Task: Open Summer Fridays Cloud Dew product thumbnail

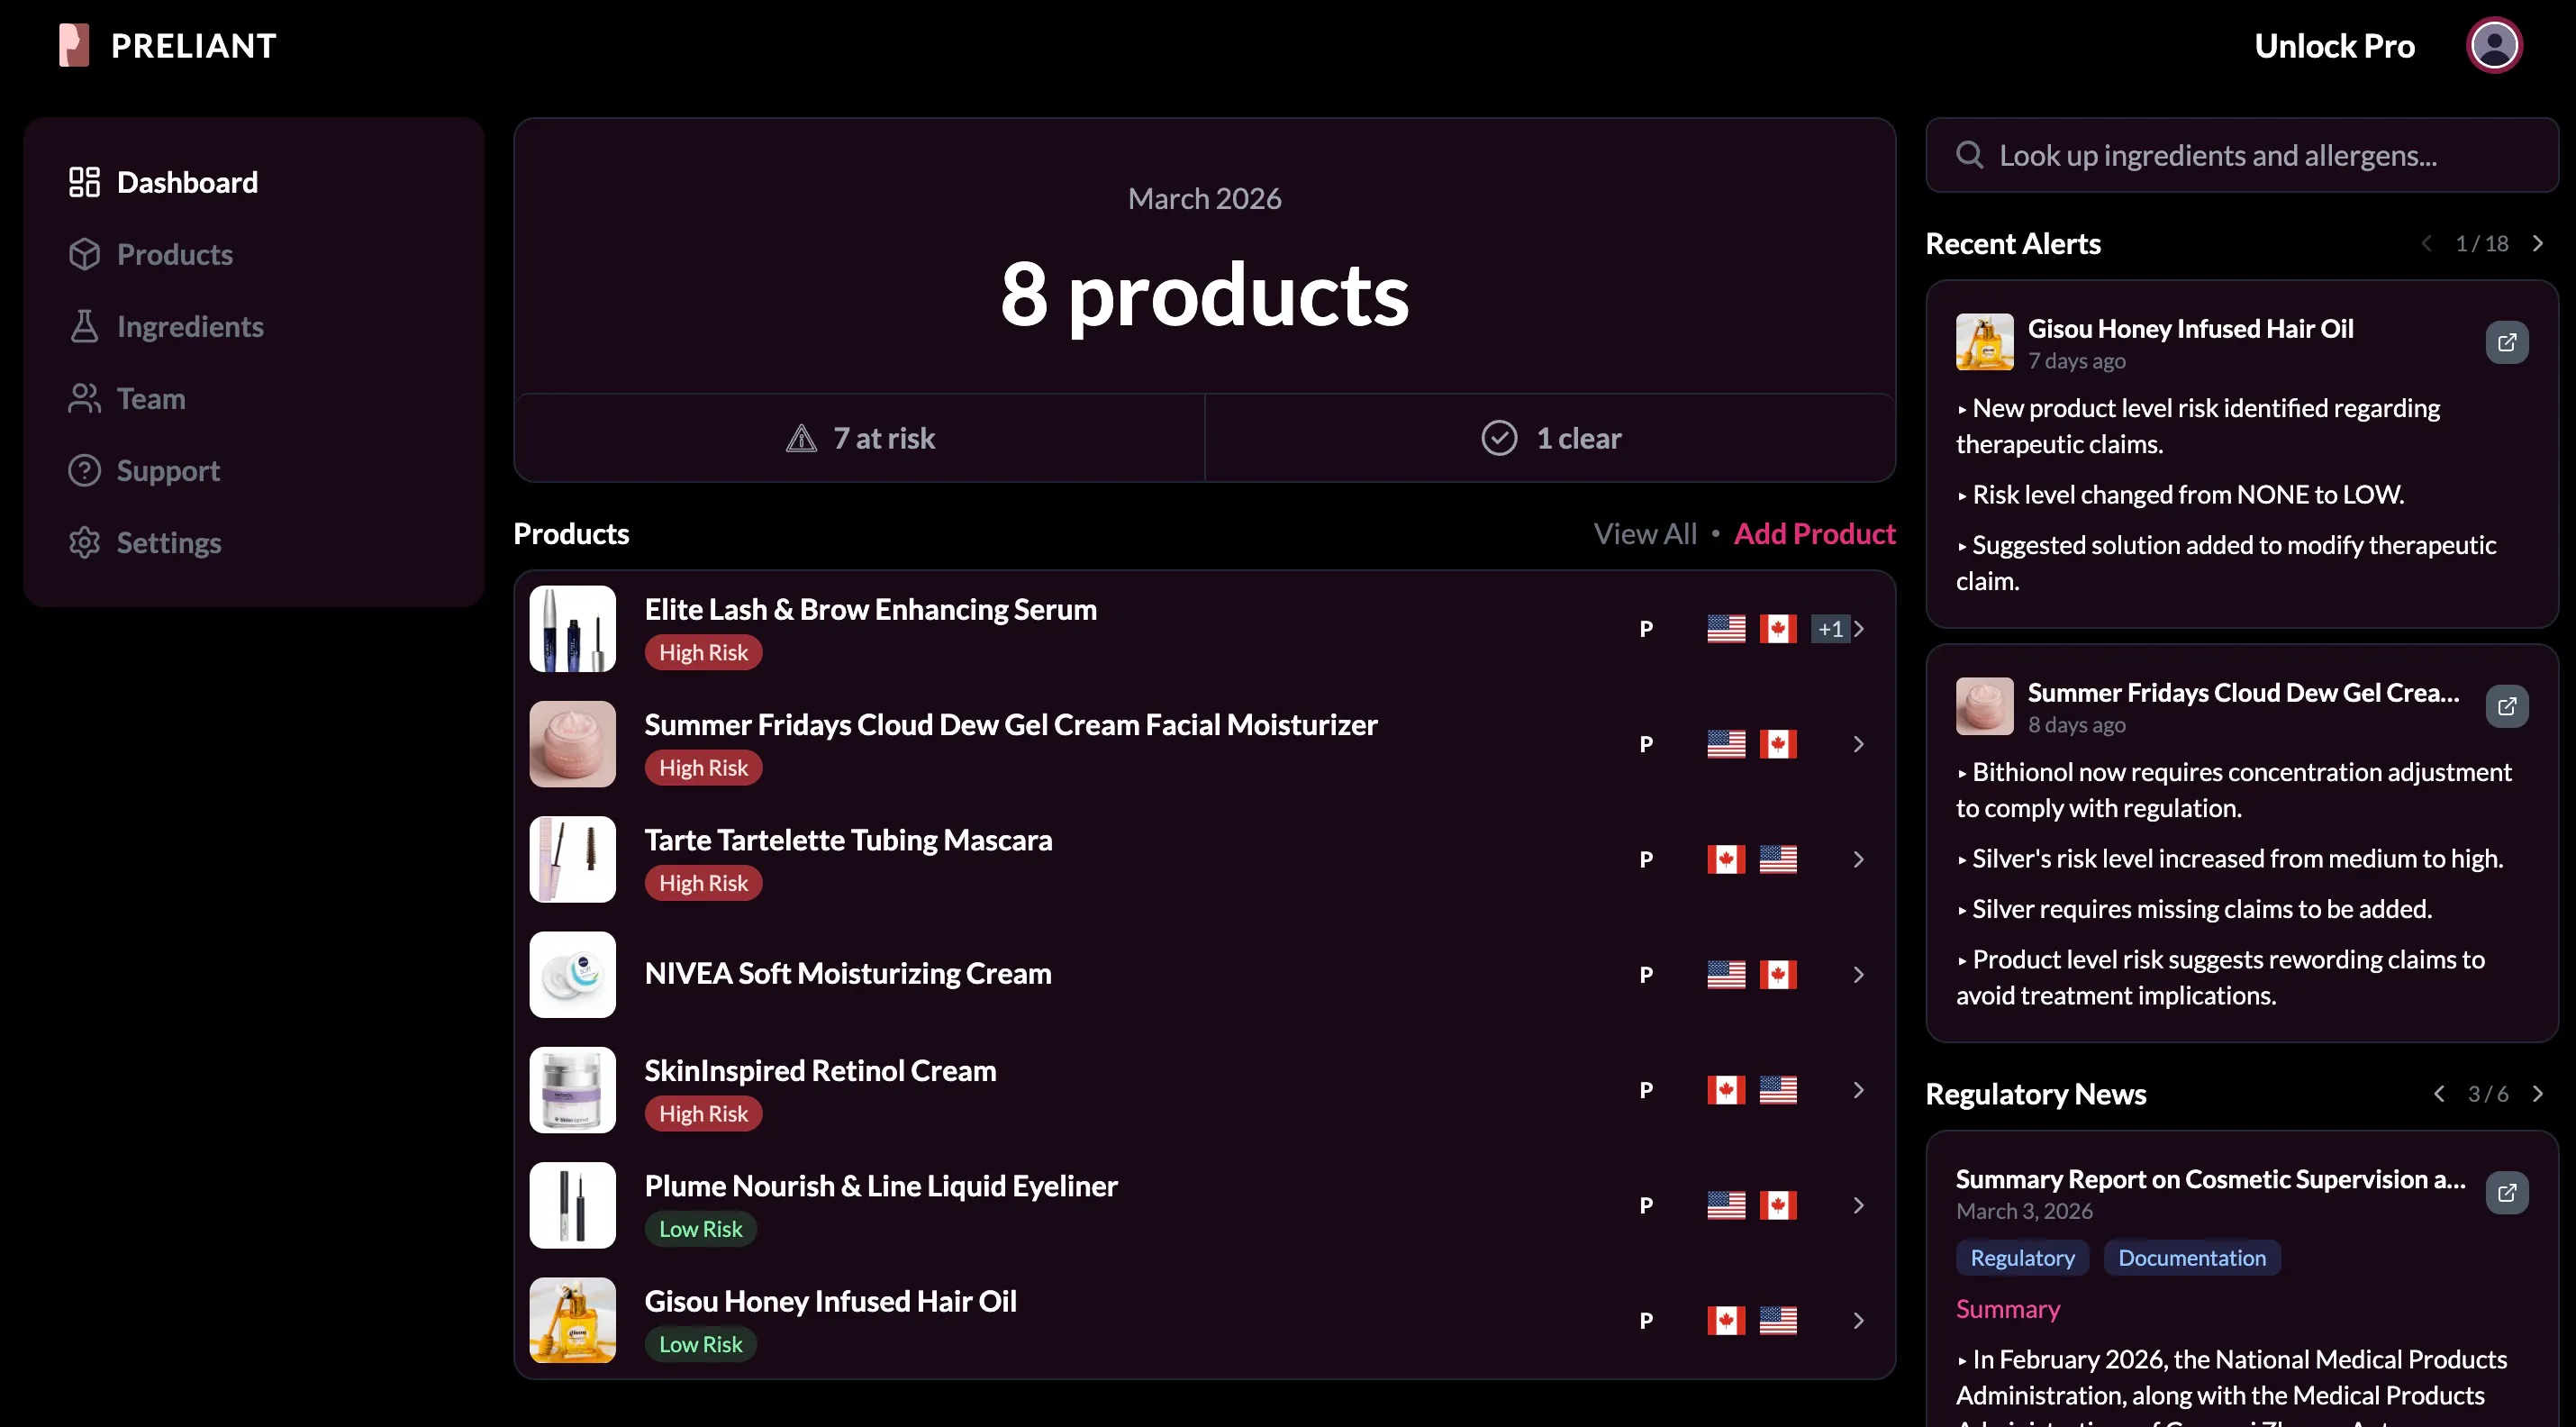Action: click(x=572, y=744)
